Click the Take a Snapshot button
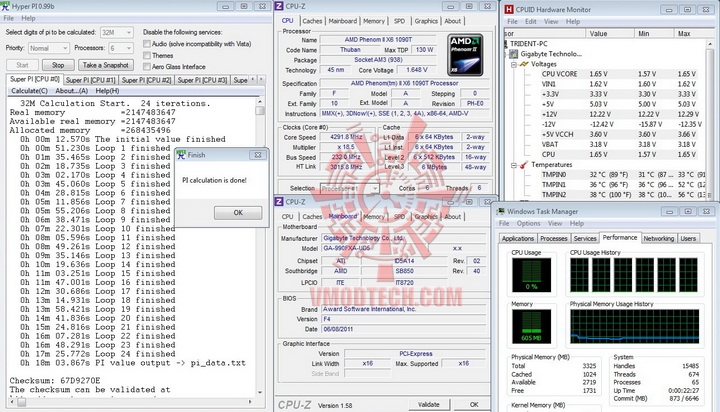Image resolution: width=720 pixels, height=412 pixels. pos(106,65)
